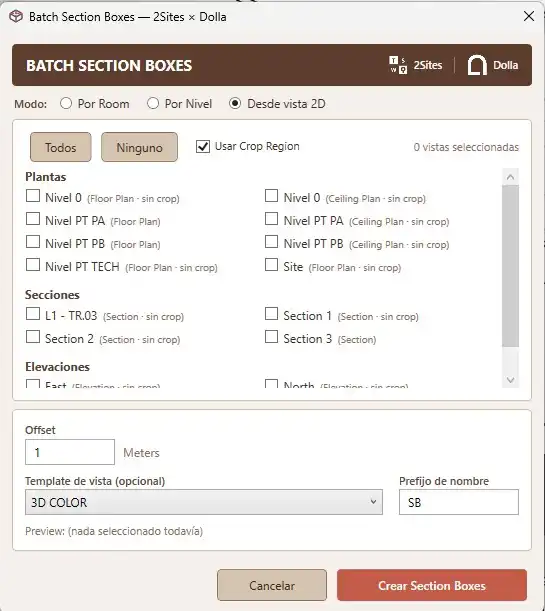Click the Ninguno button
Screen dimensions: 545x611
139,147
